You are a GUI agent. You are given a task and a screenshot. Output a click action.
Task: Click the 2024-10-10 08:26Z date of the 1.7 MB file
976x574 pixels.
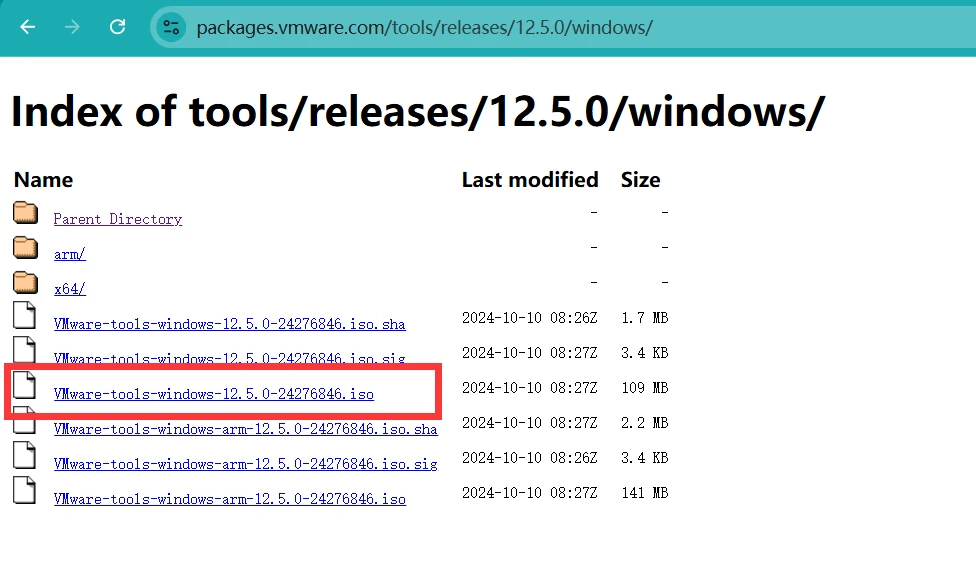[530, 318]
